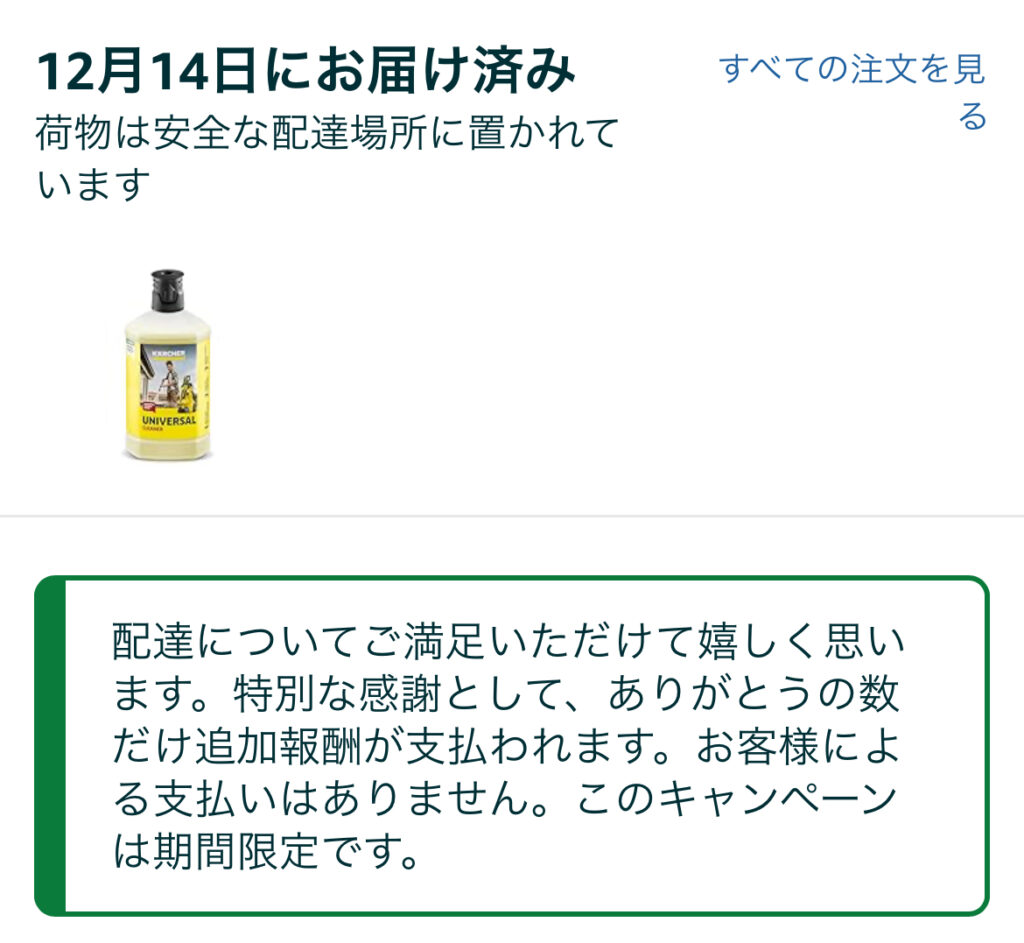Tap the は期間限定です closing line

pos(266,851)
